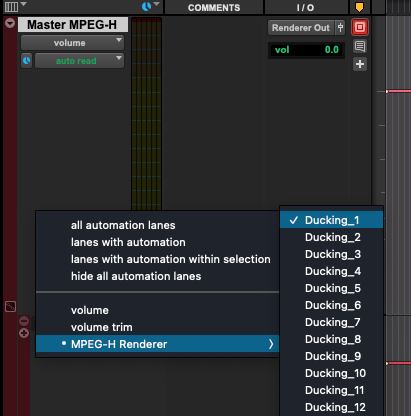Viewport: 411px width, 416px height.
Task: Click the track view columns icon
Action: click(11, 7)
